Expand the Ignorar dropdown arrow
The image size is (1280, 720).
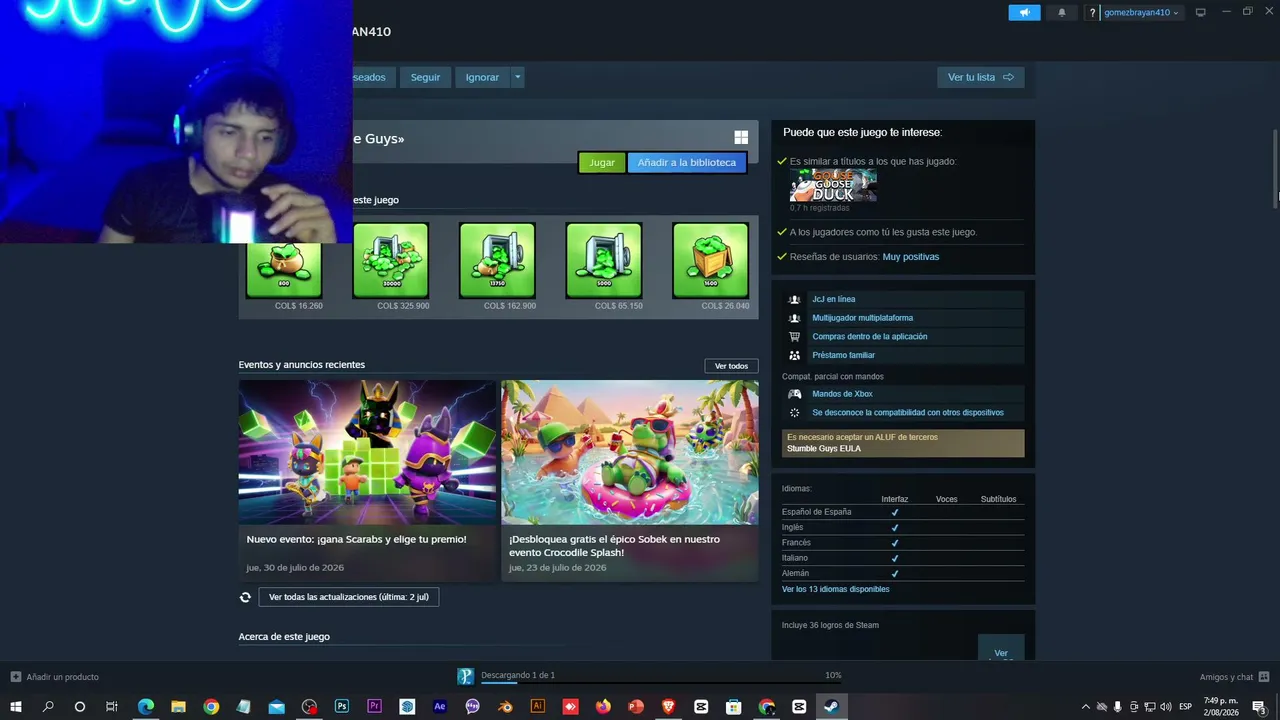coord(518,77)
